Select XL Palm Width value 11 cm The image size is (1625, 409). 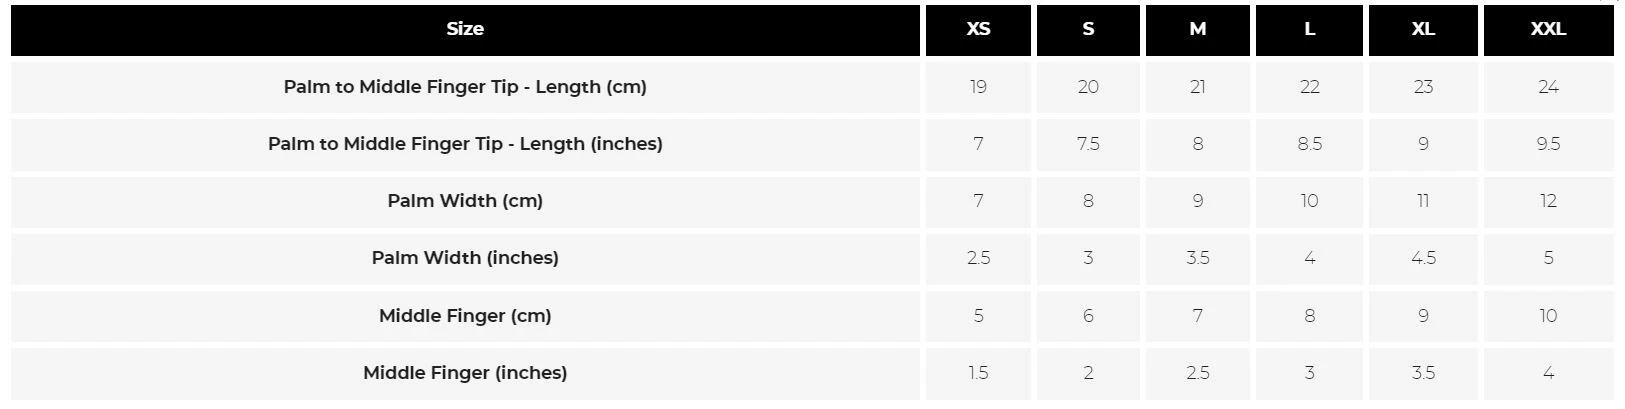(1423, 201)
